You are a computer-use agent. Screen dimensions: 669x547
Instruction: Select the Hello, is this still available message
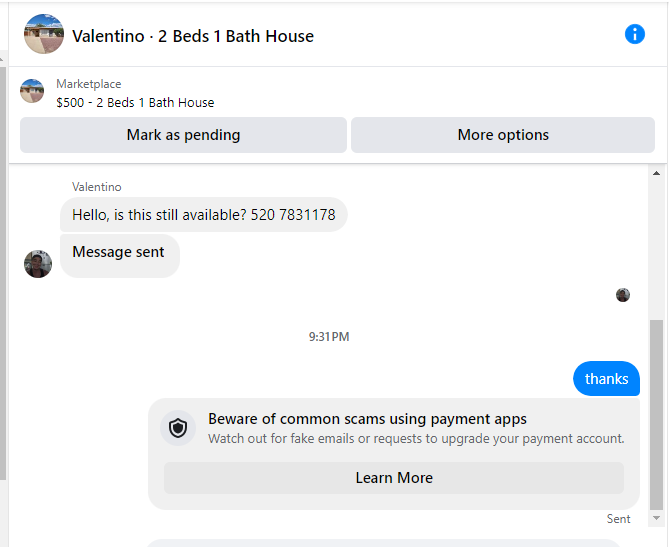pos(204,215)
